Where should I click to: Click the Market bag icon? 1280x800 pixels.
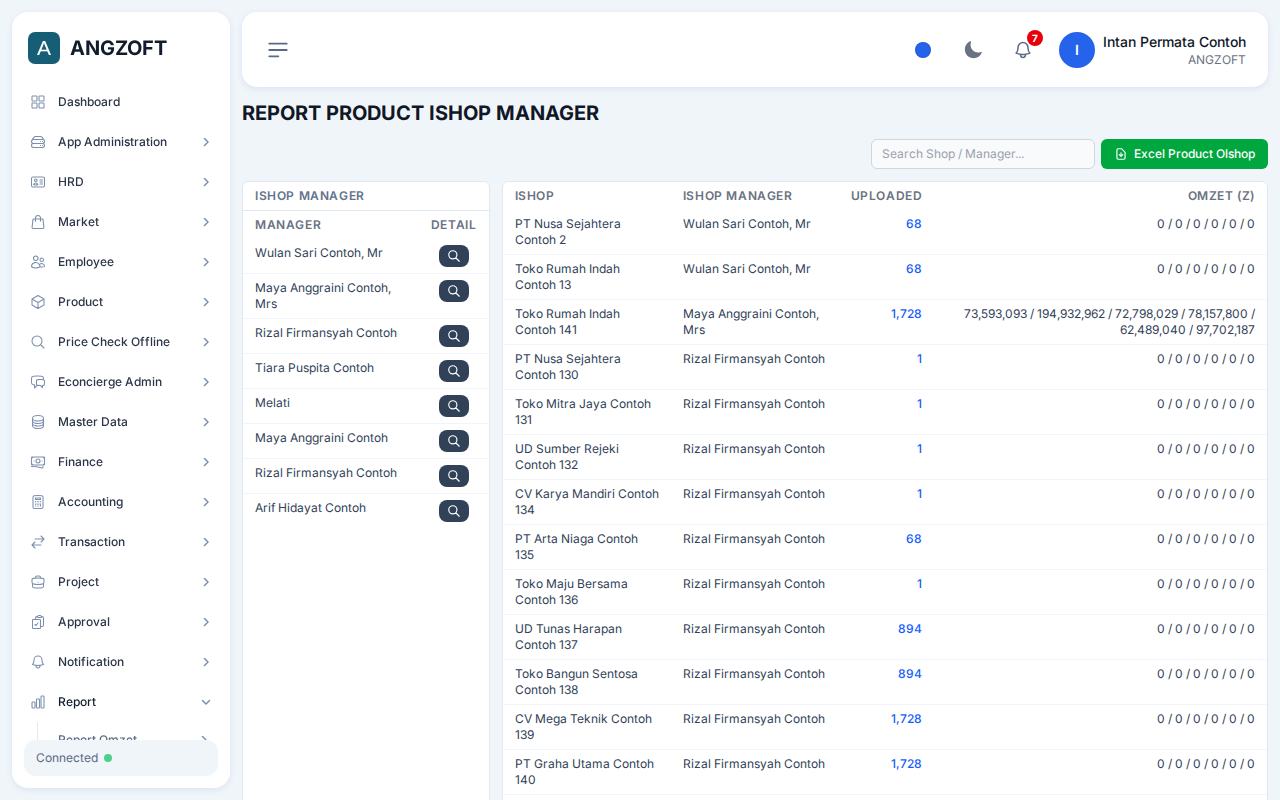(x=38, y=222)
